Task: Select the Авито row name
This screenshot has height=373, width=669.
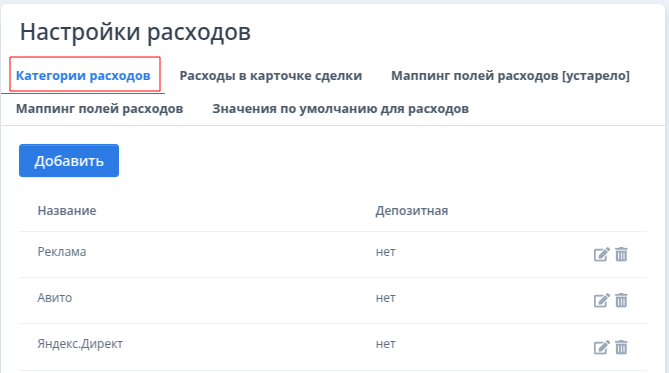Action: coord(55,297)
